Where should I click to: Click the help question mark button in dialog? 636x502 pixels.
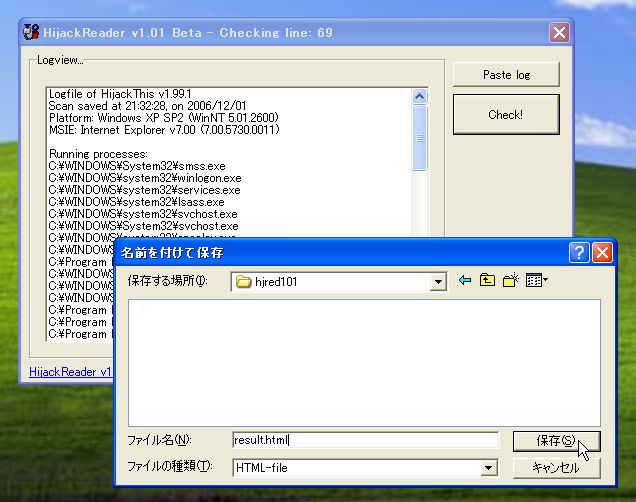(579, 253)
